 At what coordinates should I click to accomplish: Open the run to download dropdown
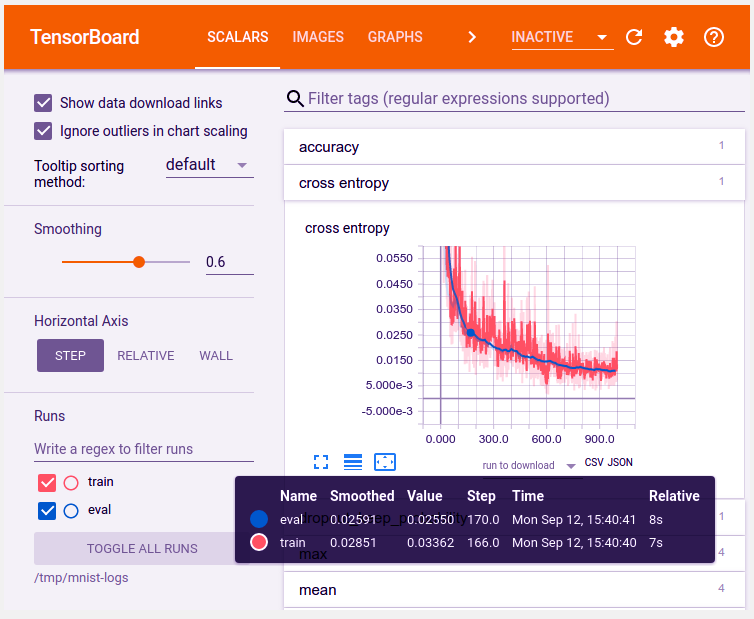[528, 465]
